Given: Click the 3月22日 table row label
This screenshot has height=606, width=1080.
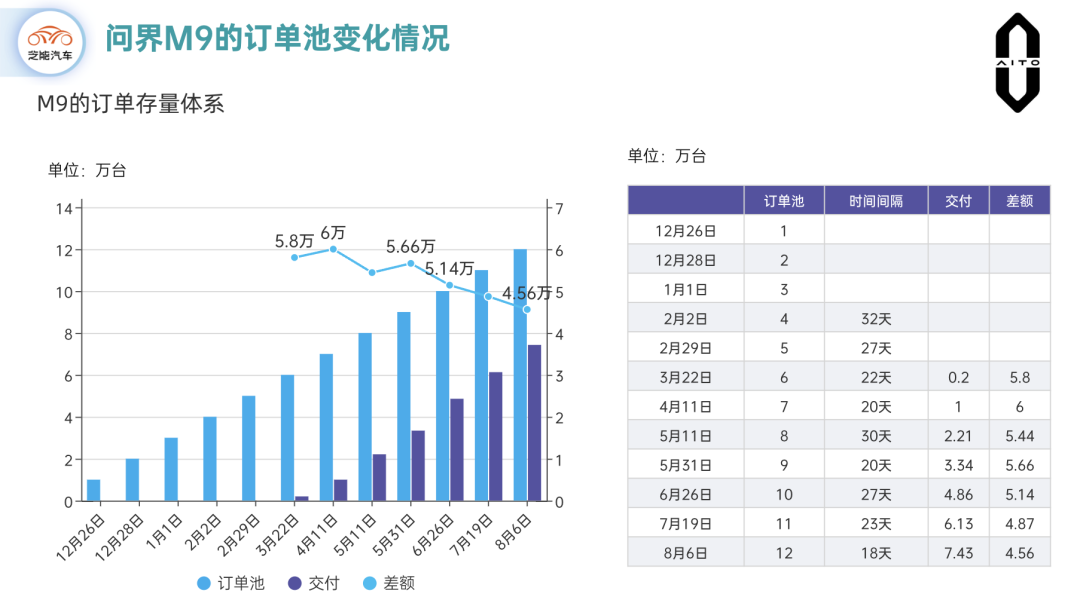Looking at the screenshot, I should coord(685,377).
